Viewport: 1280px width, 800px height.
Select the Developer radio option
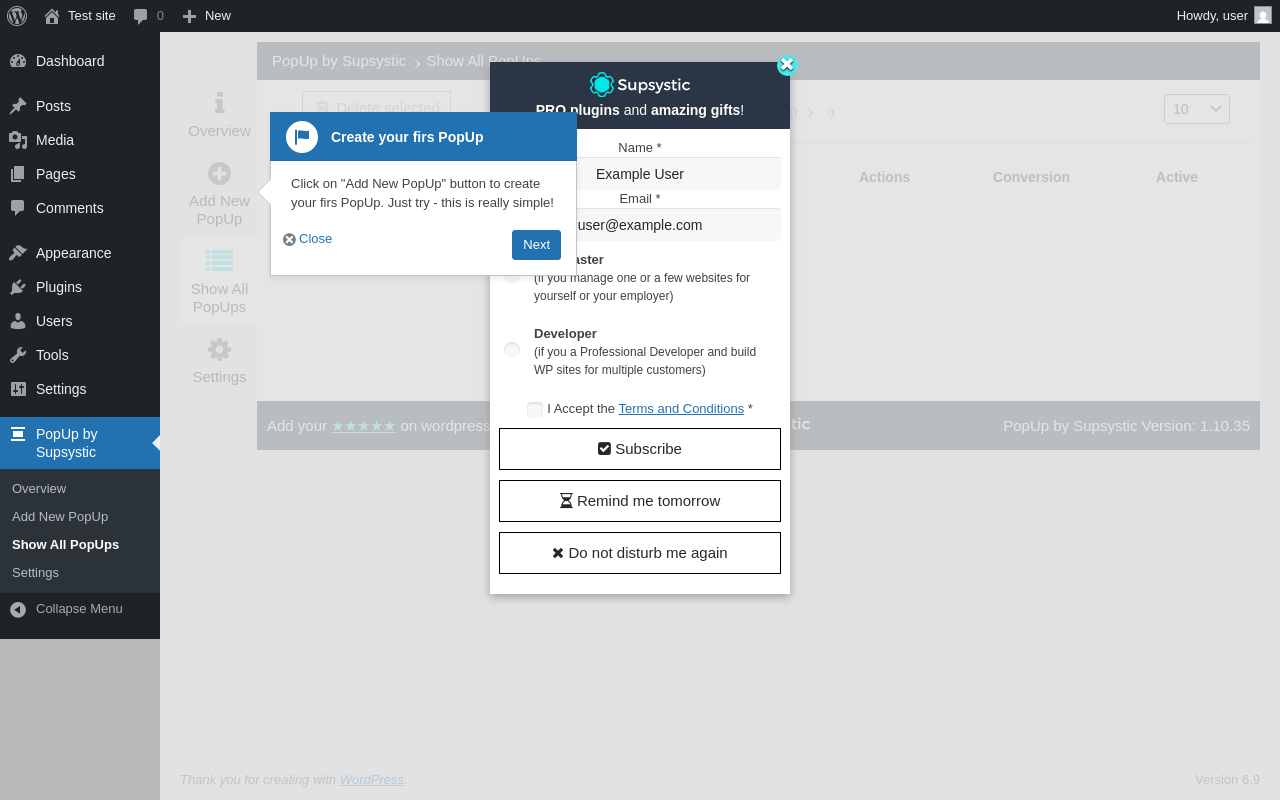512,350
